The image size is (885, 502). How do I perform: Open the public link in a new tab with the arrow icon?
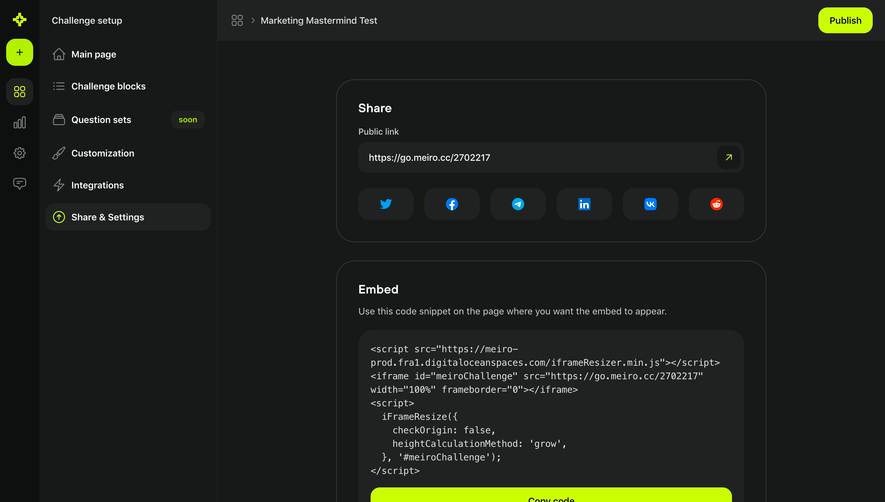click(729, 158)
